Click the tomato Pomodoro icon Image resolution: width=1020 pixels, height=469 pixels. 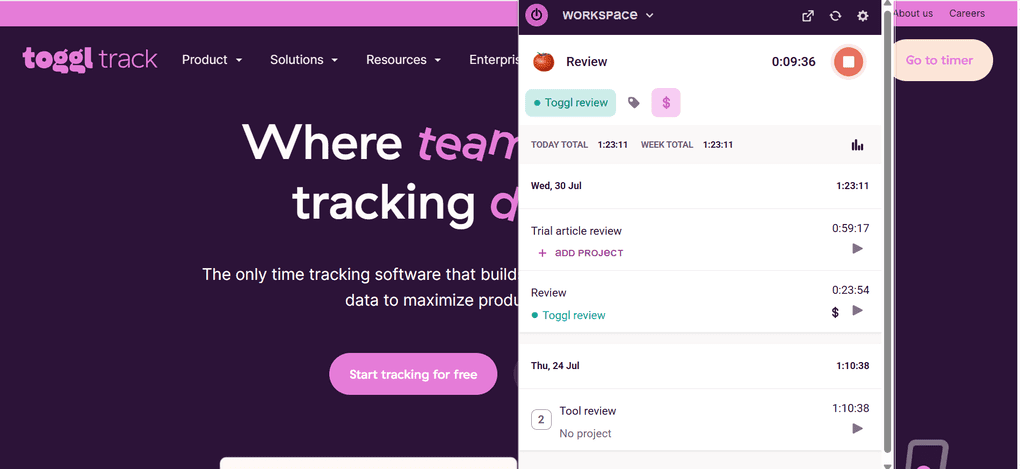[x=543, y=62]
